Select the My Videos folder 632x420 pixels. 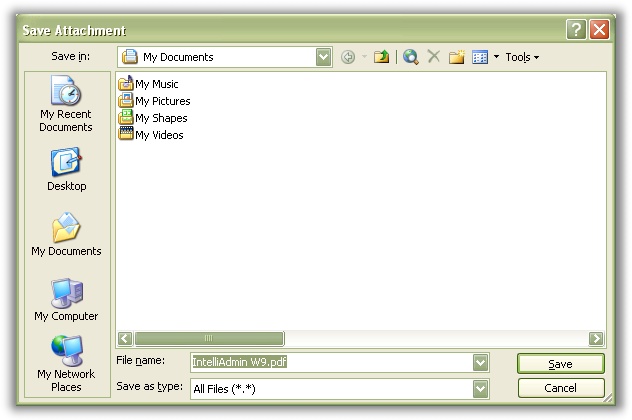(151, 135)
